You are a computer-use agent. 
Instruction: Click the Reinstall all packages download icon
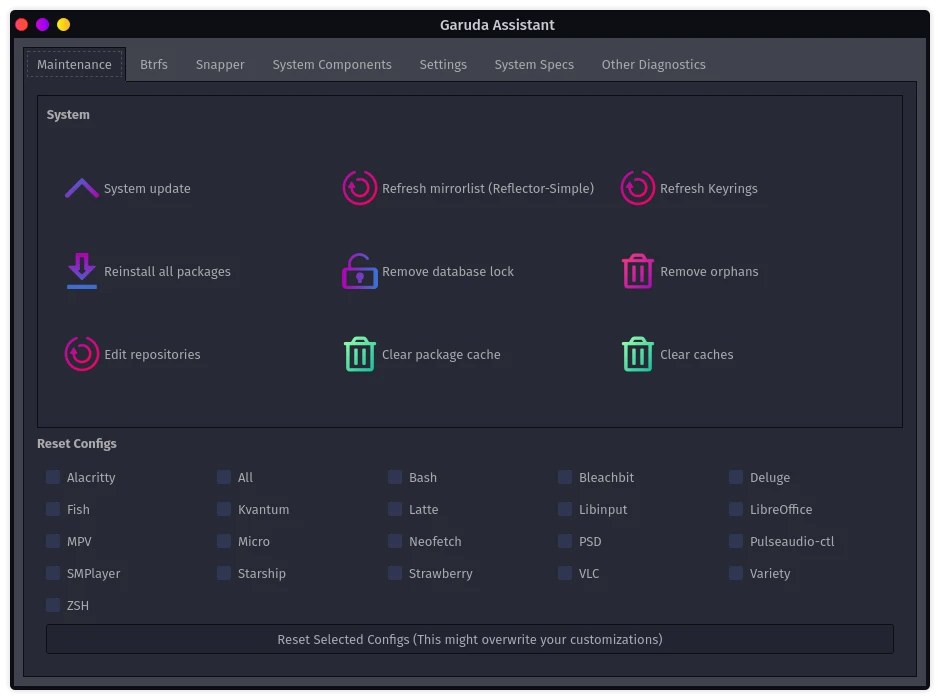tap(82, 271)
